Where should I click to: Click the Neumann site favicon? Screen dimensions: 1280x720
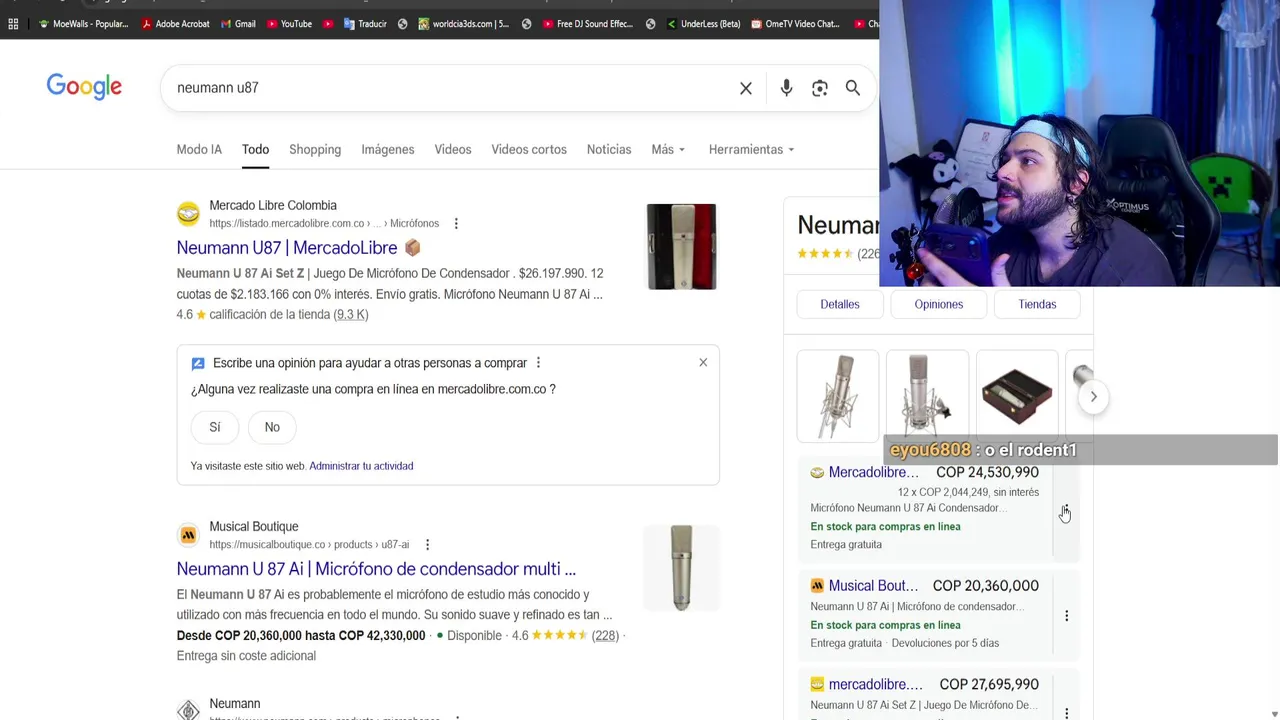pyautogui.click(x=188, y=710)
